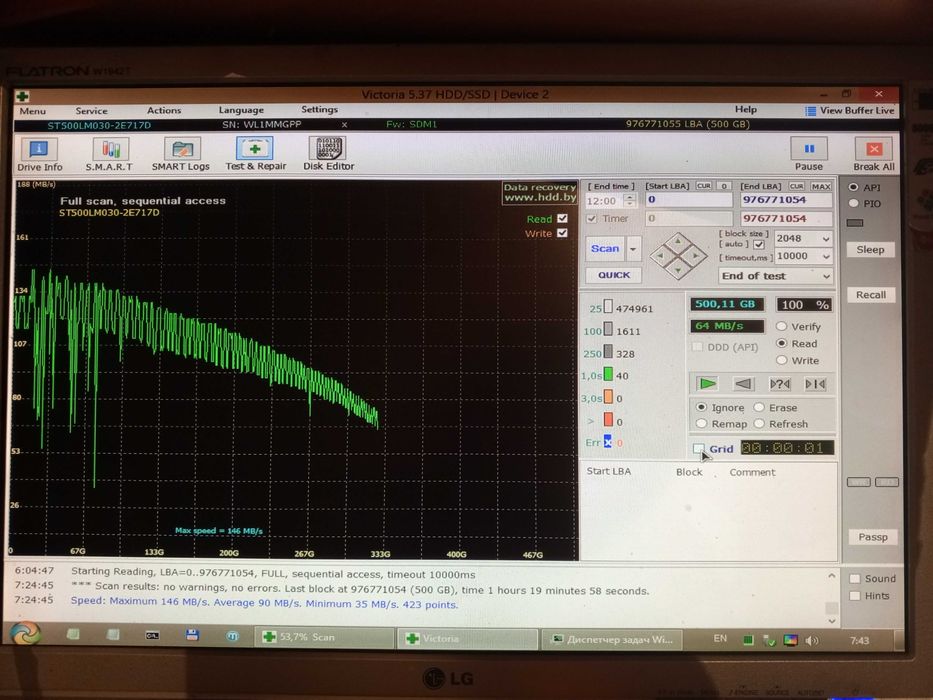
Task: Toggle the Read graph checkbox
Action: click(x=562, y=218)
